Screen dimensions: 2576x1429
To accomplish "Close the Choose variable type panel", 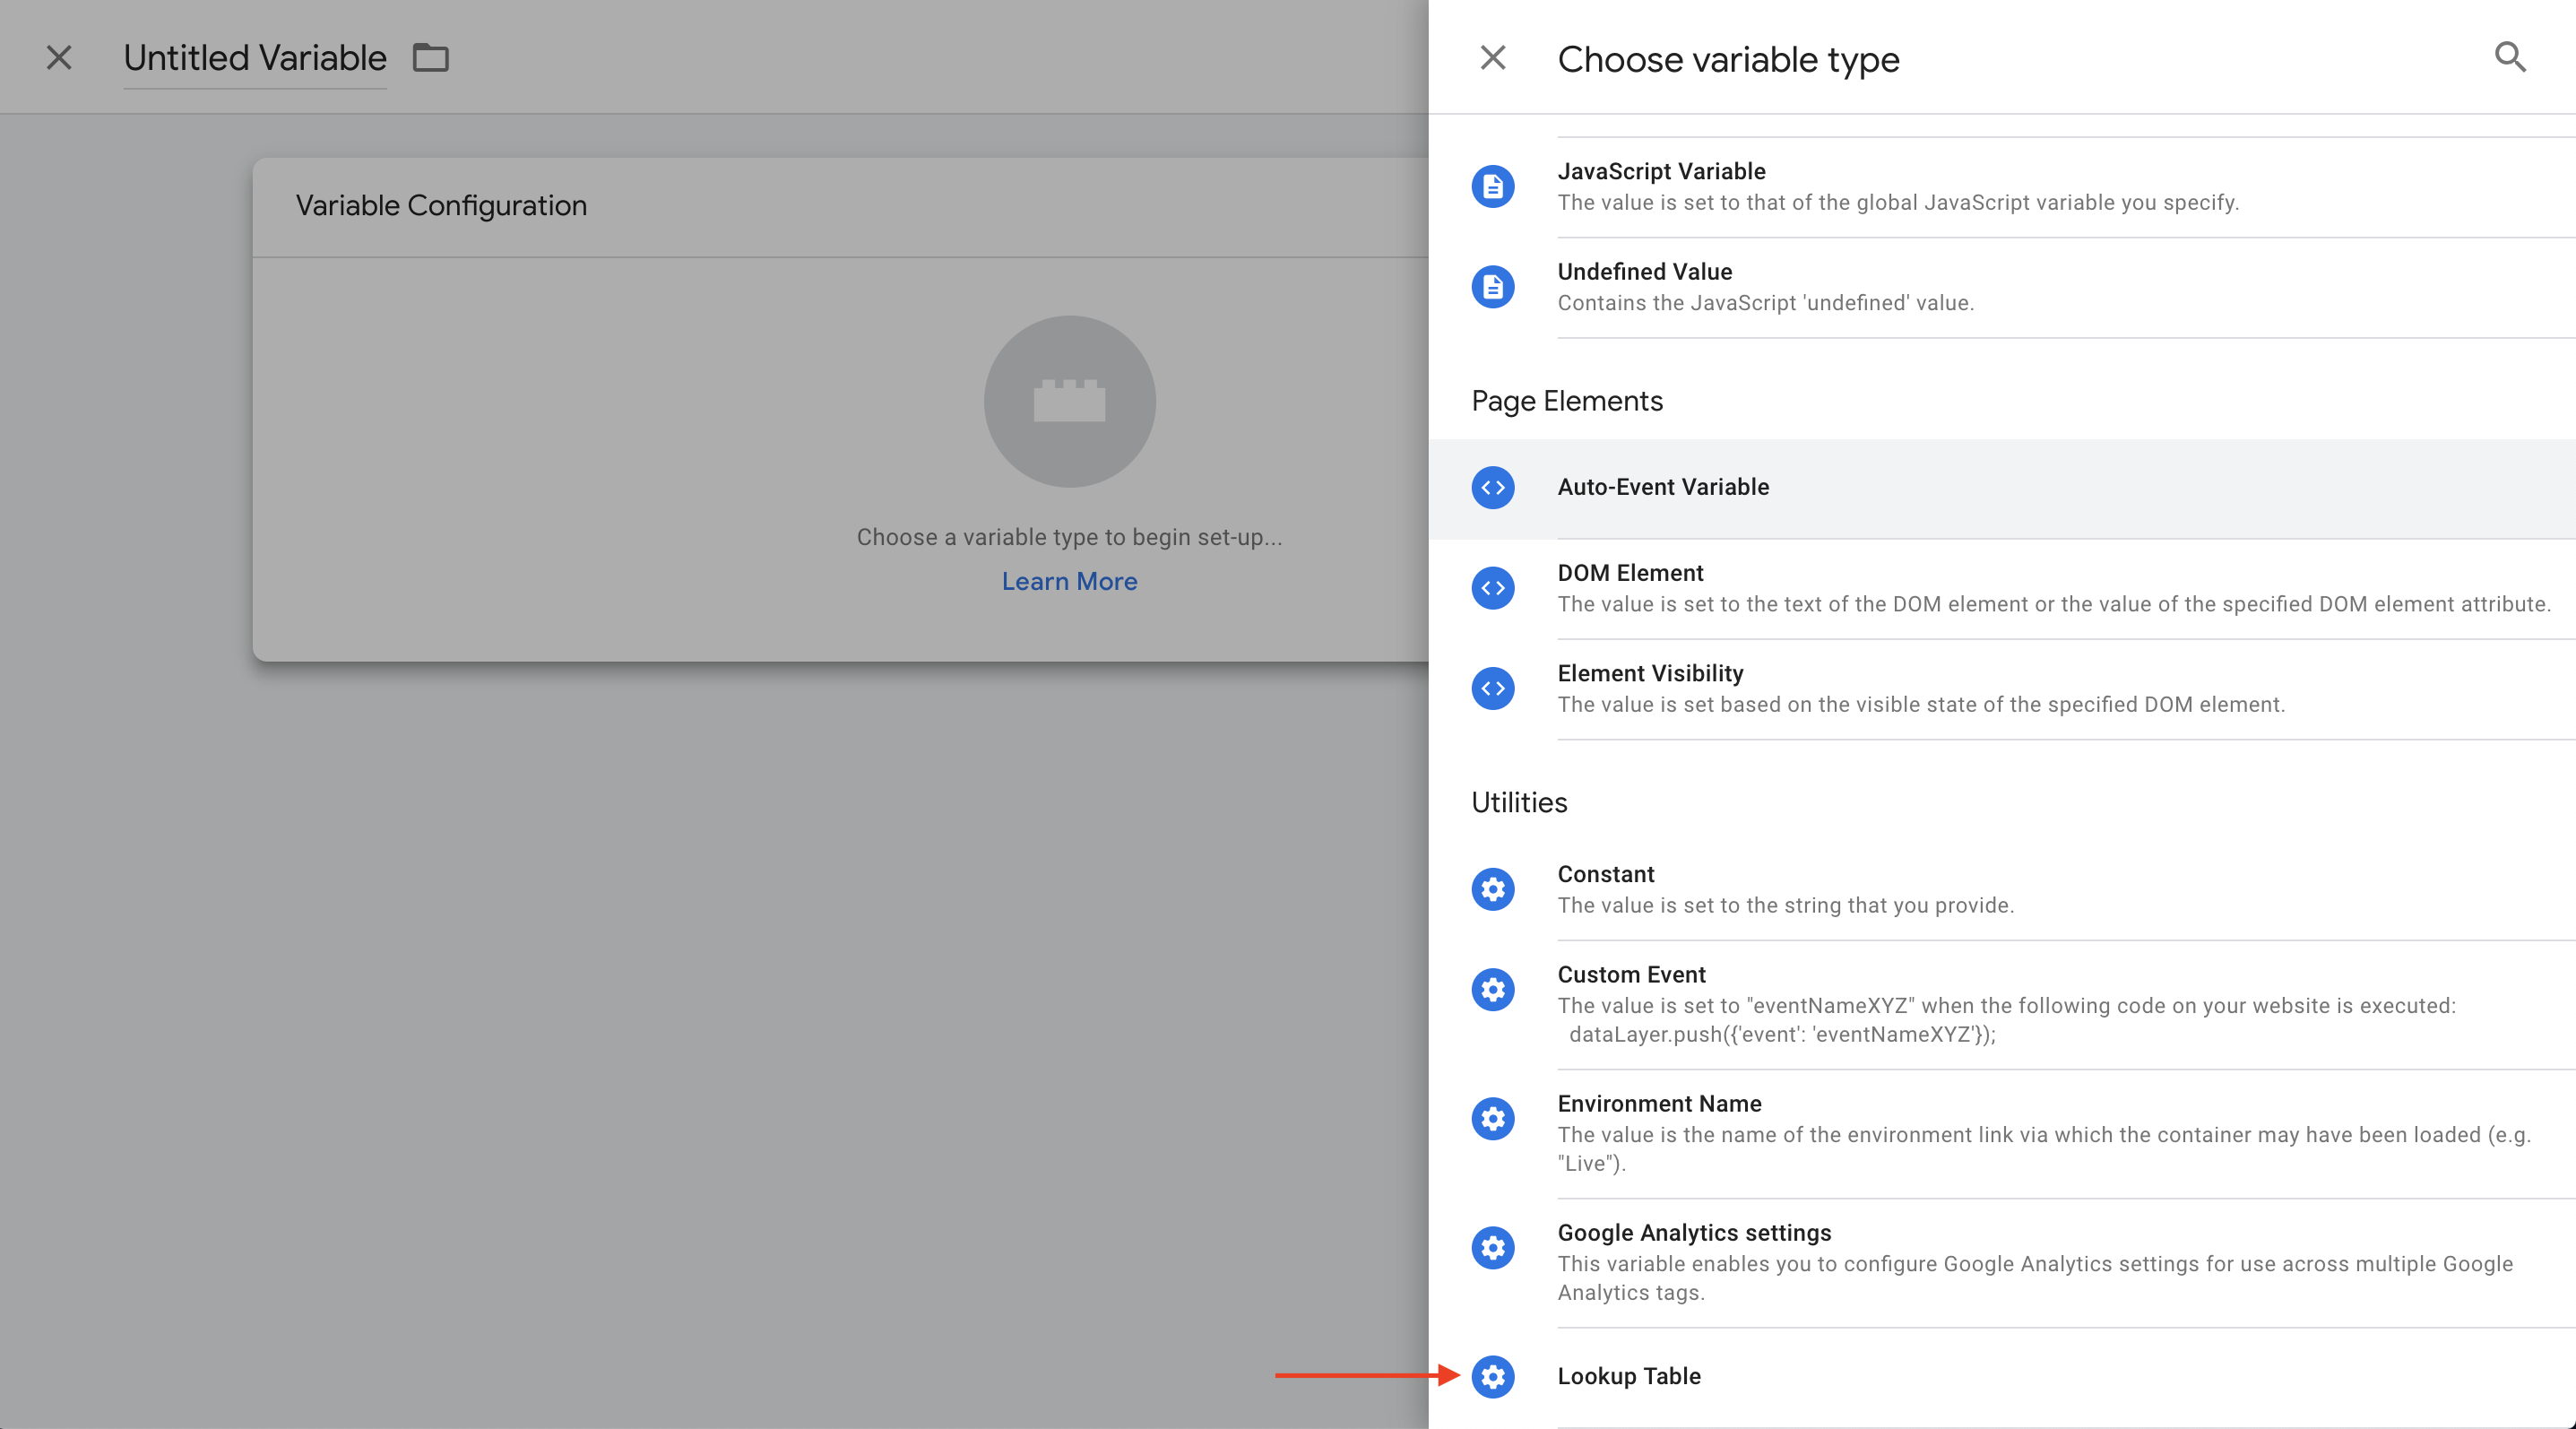I will click(1492, 58).
